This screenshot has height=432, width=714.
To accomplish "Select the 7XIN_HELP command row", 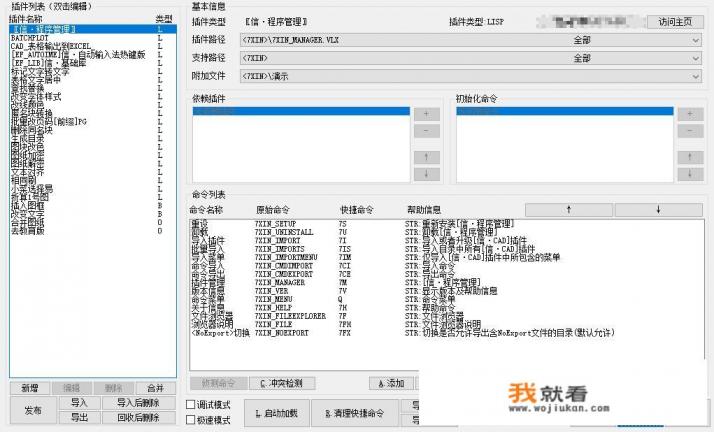I will (x=446, y=308).
